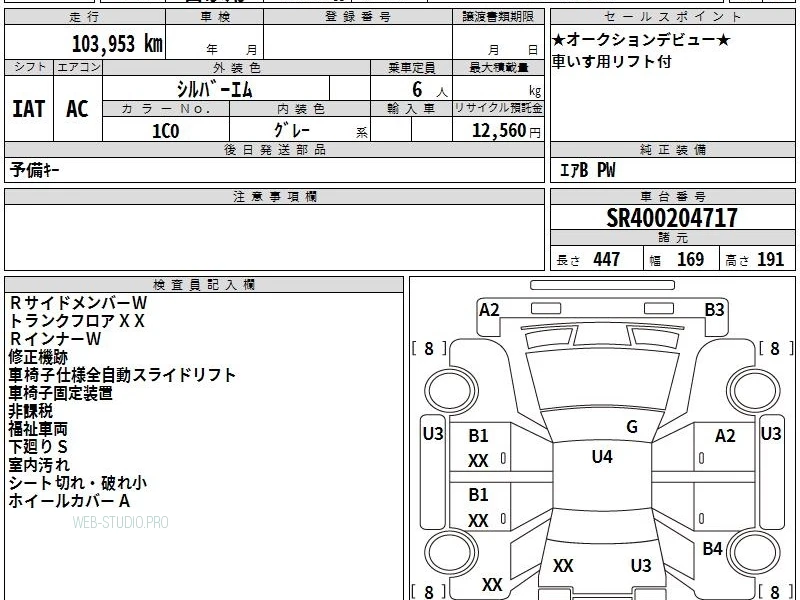
Task: Select the note RサイドメンバーW
Action: [x=78, y=303]
